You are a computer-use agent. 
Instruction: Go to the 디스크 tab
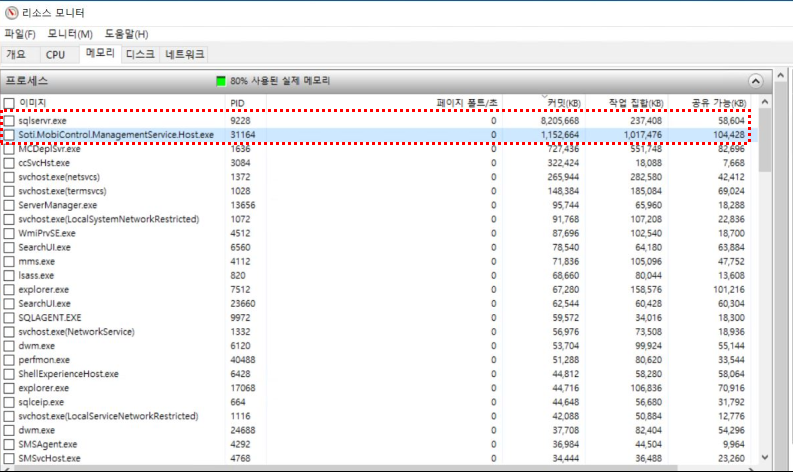(140, 54)
